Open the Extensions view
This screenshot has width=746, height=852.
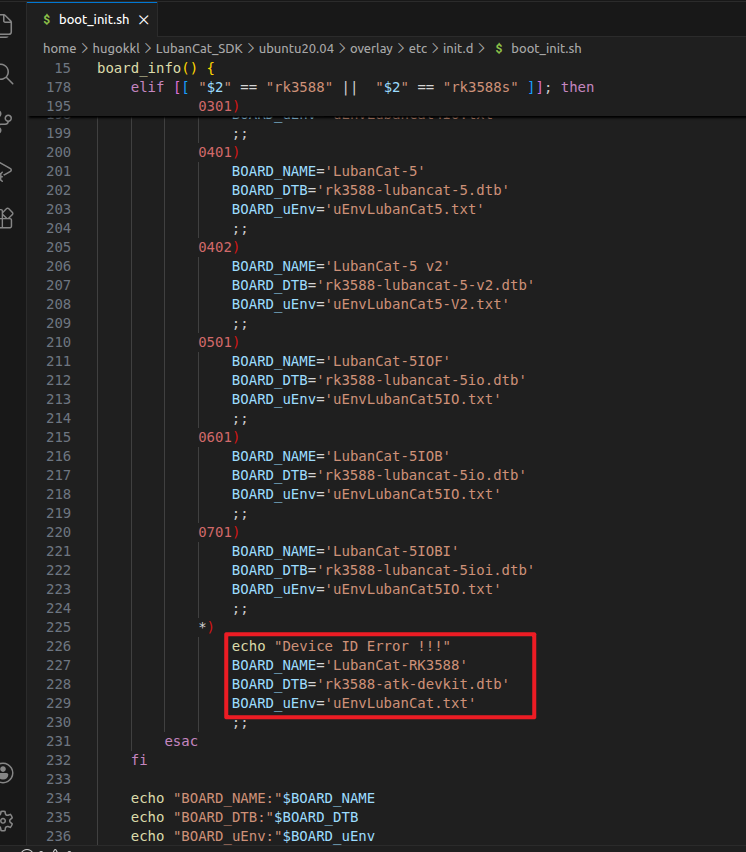(x=5, y=218)
